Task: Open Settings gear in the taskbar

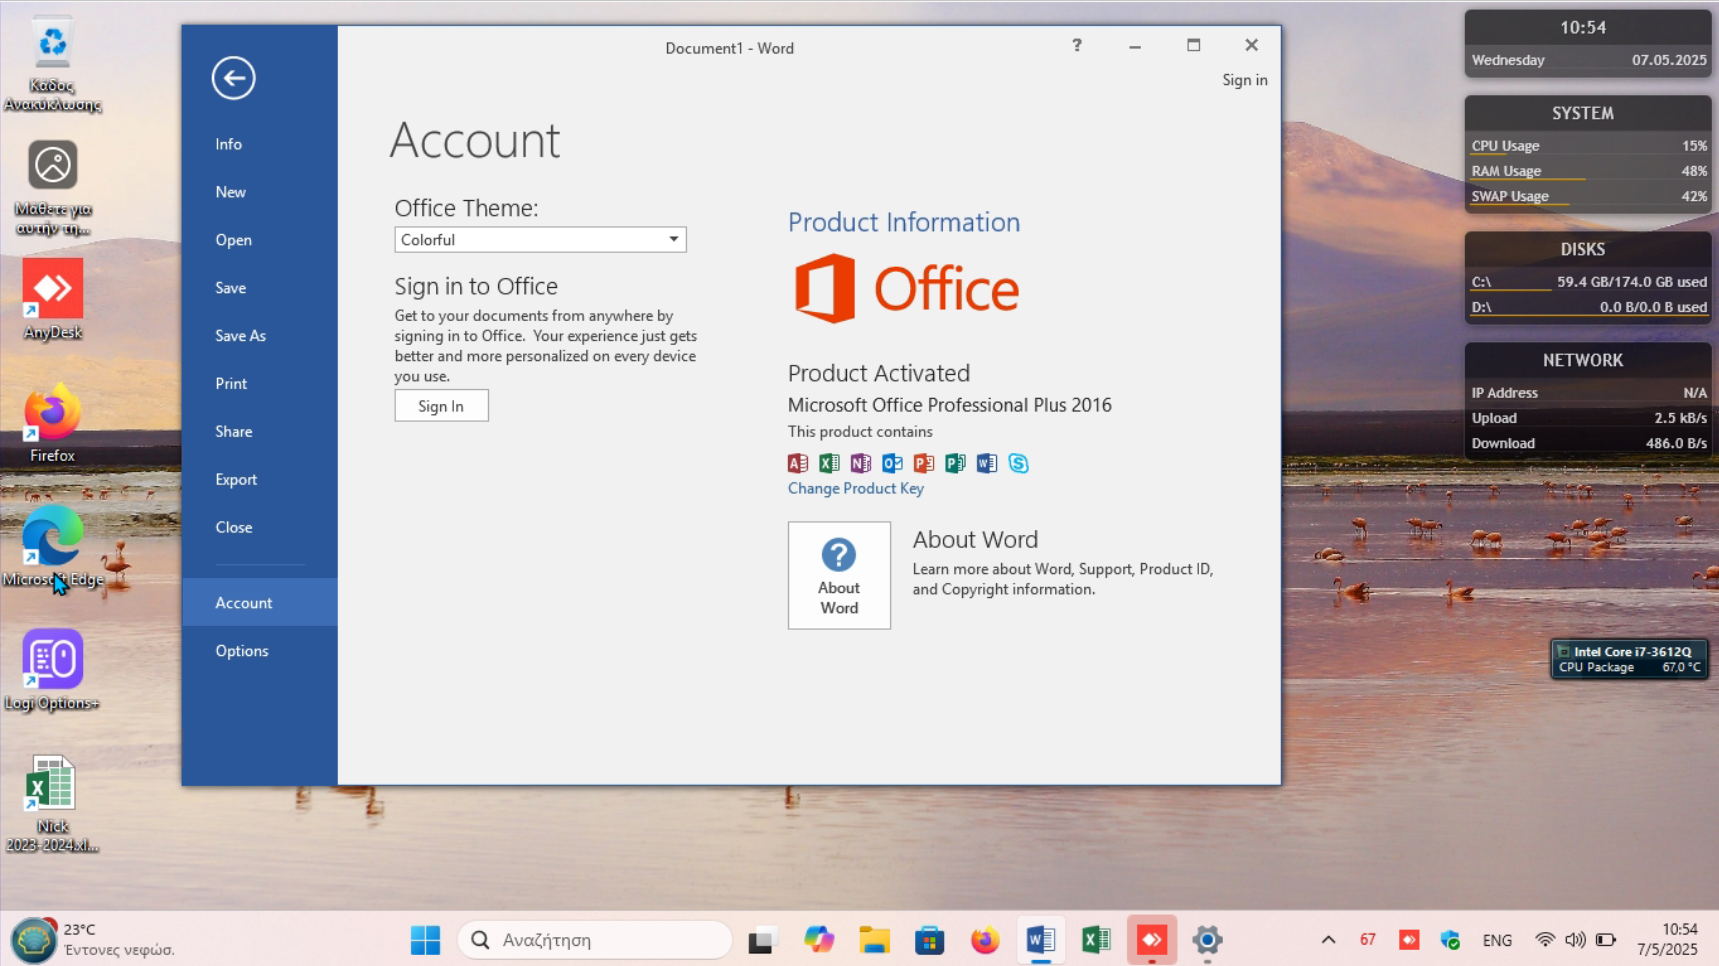Action: click(1207, 940)
